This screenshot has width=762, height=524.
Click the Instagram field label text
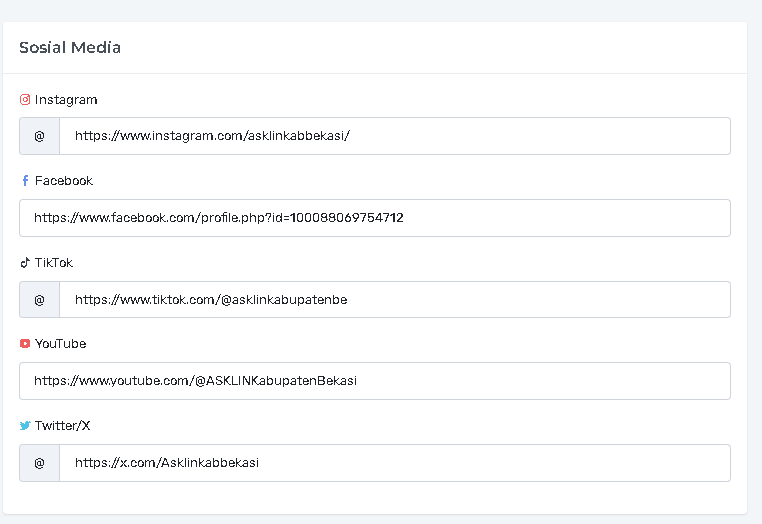pyautogui.click(x=66, y=100)
